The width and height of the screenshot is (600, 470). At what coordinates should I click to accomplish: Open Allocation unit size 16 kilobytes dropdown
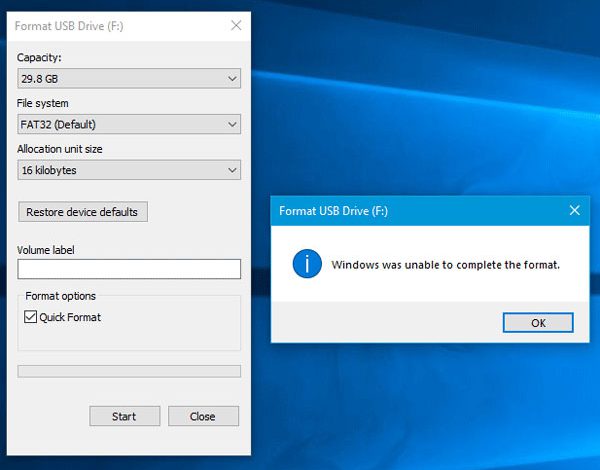(129, 170)
